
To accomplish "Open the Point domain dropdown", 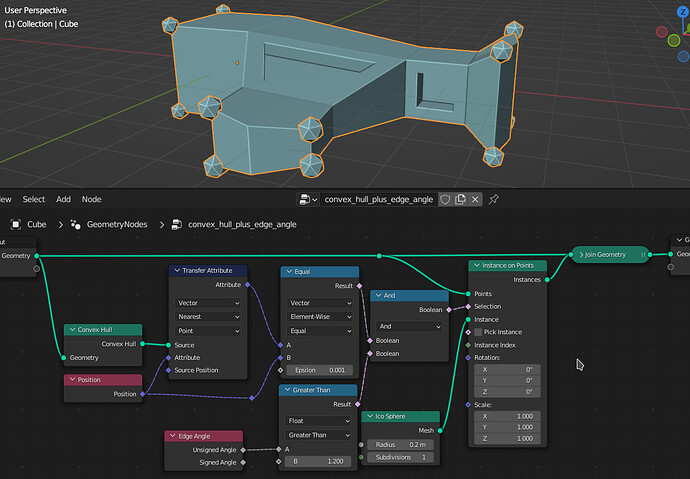I will pos(208,331).
